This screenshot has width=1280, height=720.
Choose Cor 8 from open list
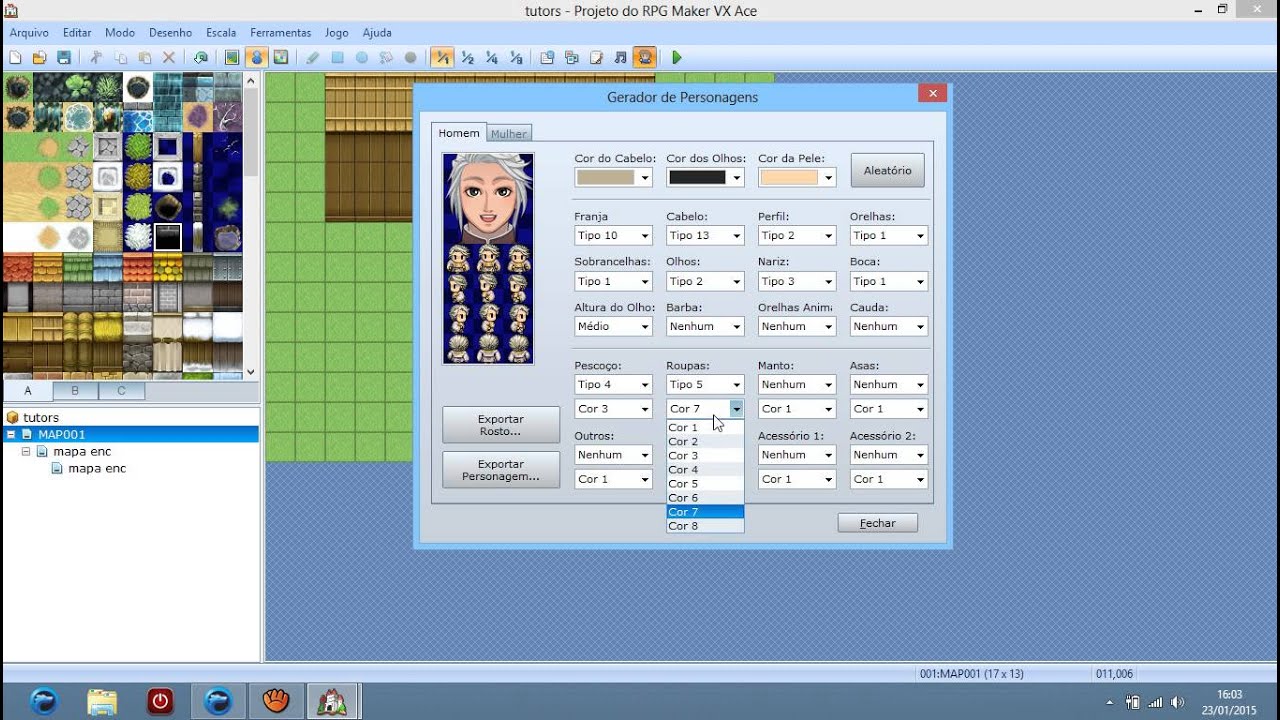[x=705, y=525]
